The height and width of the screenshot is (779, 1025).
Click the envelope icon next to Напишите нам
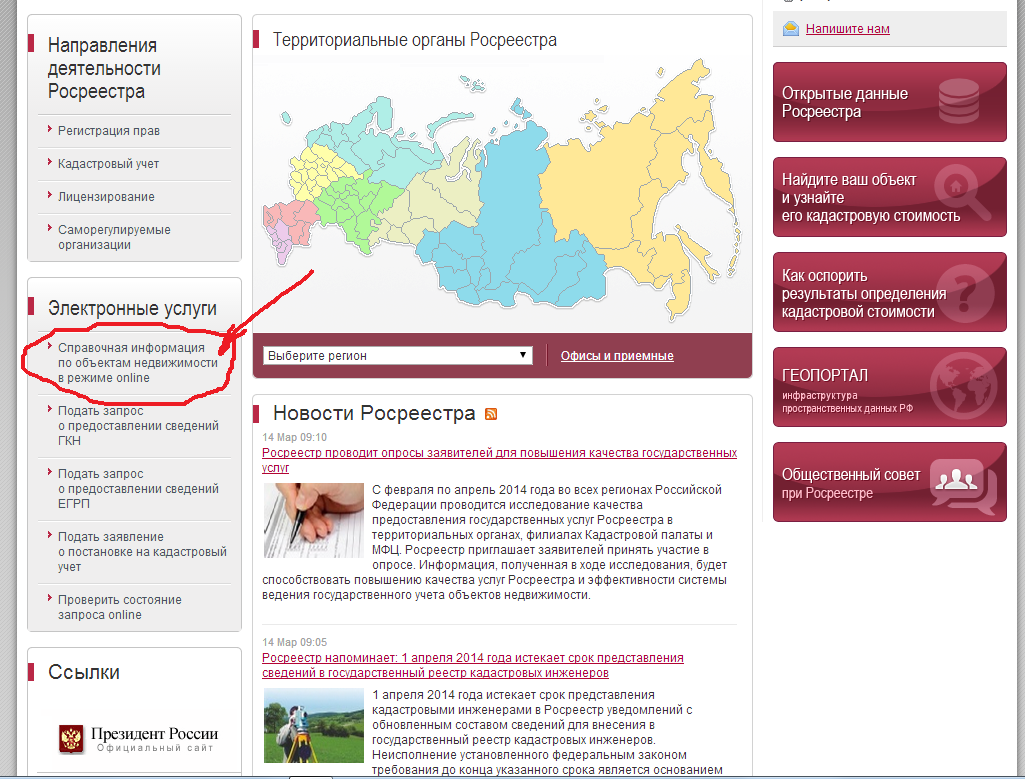(791, 29)
